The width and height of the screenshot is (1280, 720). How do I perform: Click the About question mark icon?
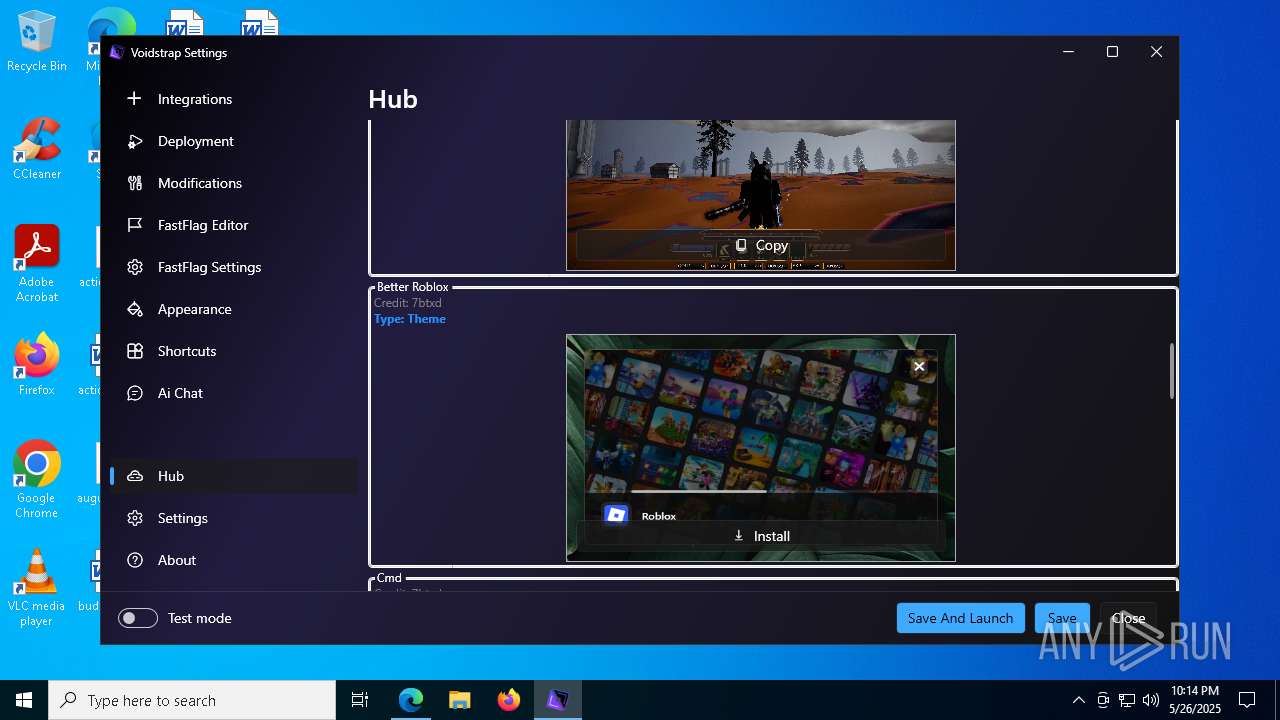[135, 560]
